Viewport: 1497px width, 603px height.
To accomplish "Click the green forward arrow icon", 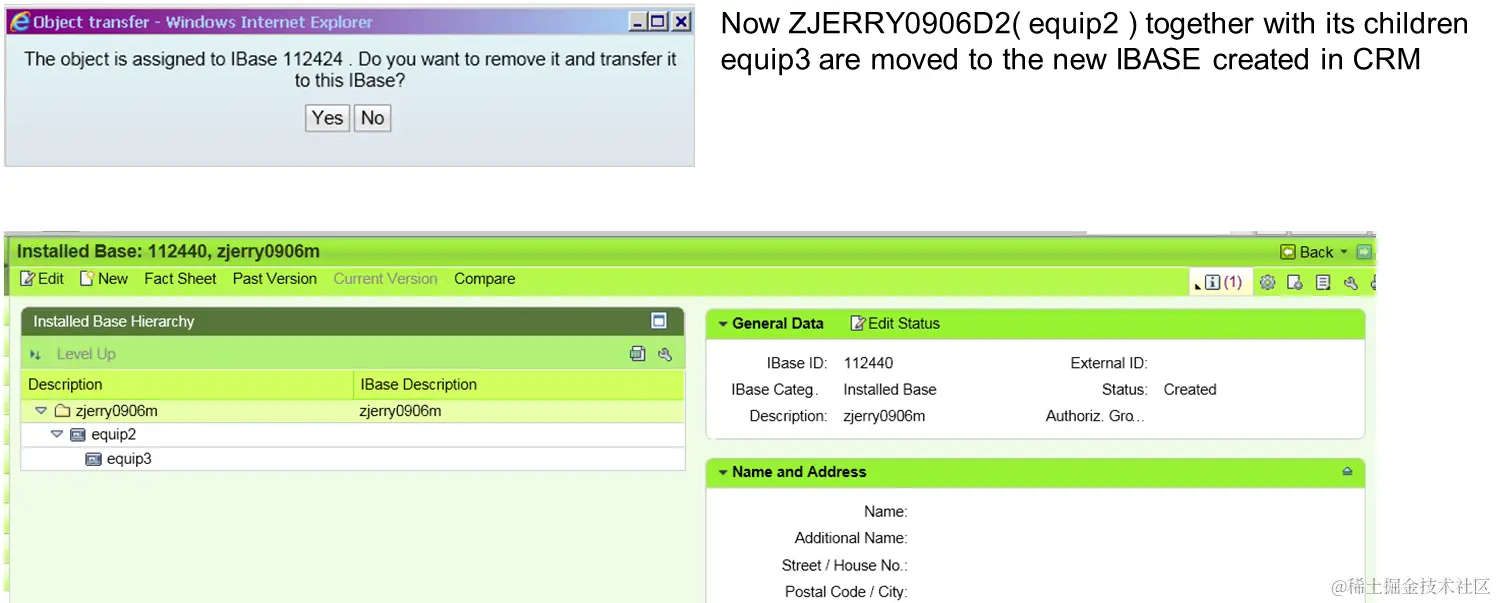I will coord(1364,252).
